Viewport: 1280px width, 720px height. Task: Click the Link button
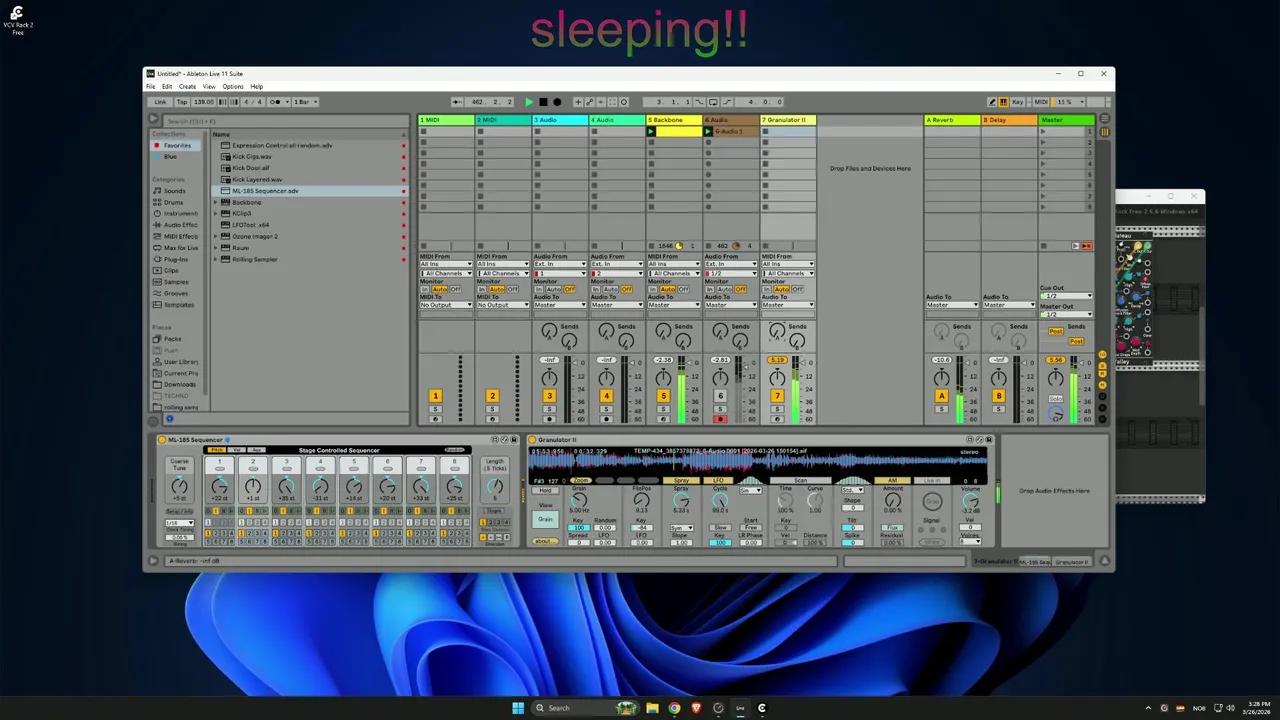tap(160, 102)
